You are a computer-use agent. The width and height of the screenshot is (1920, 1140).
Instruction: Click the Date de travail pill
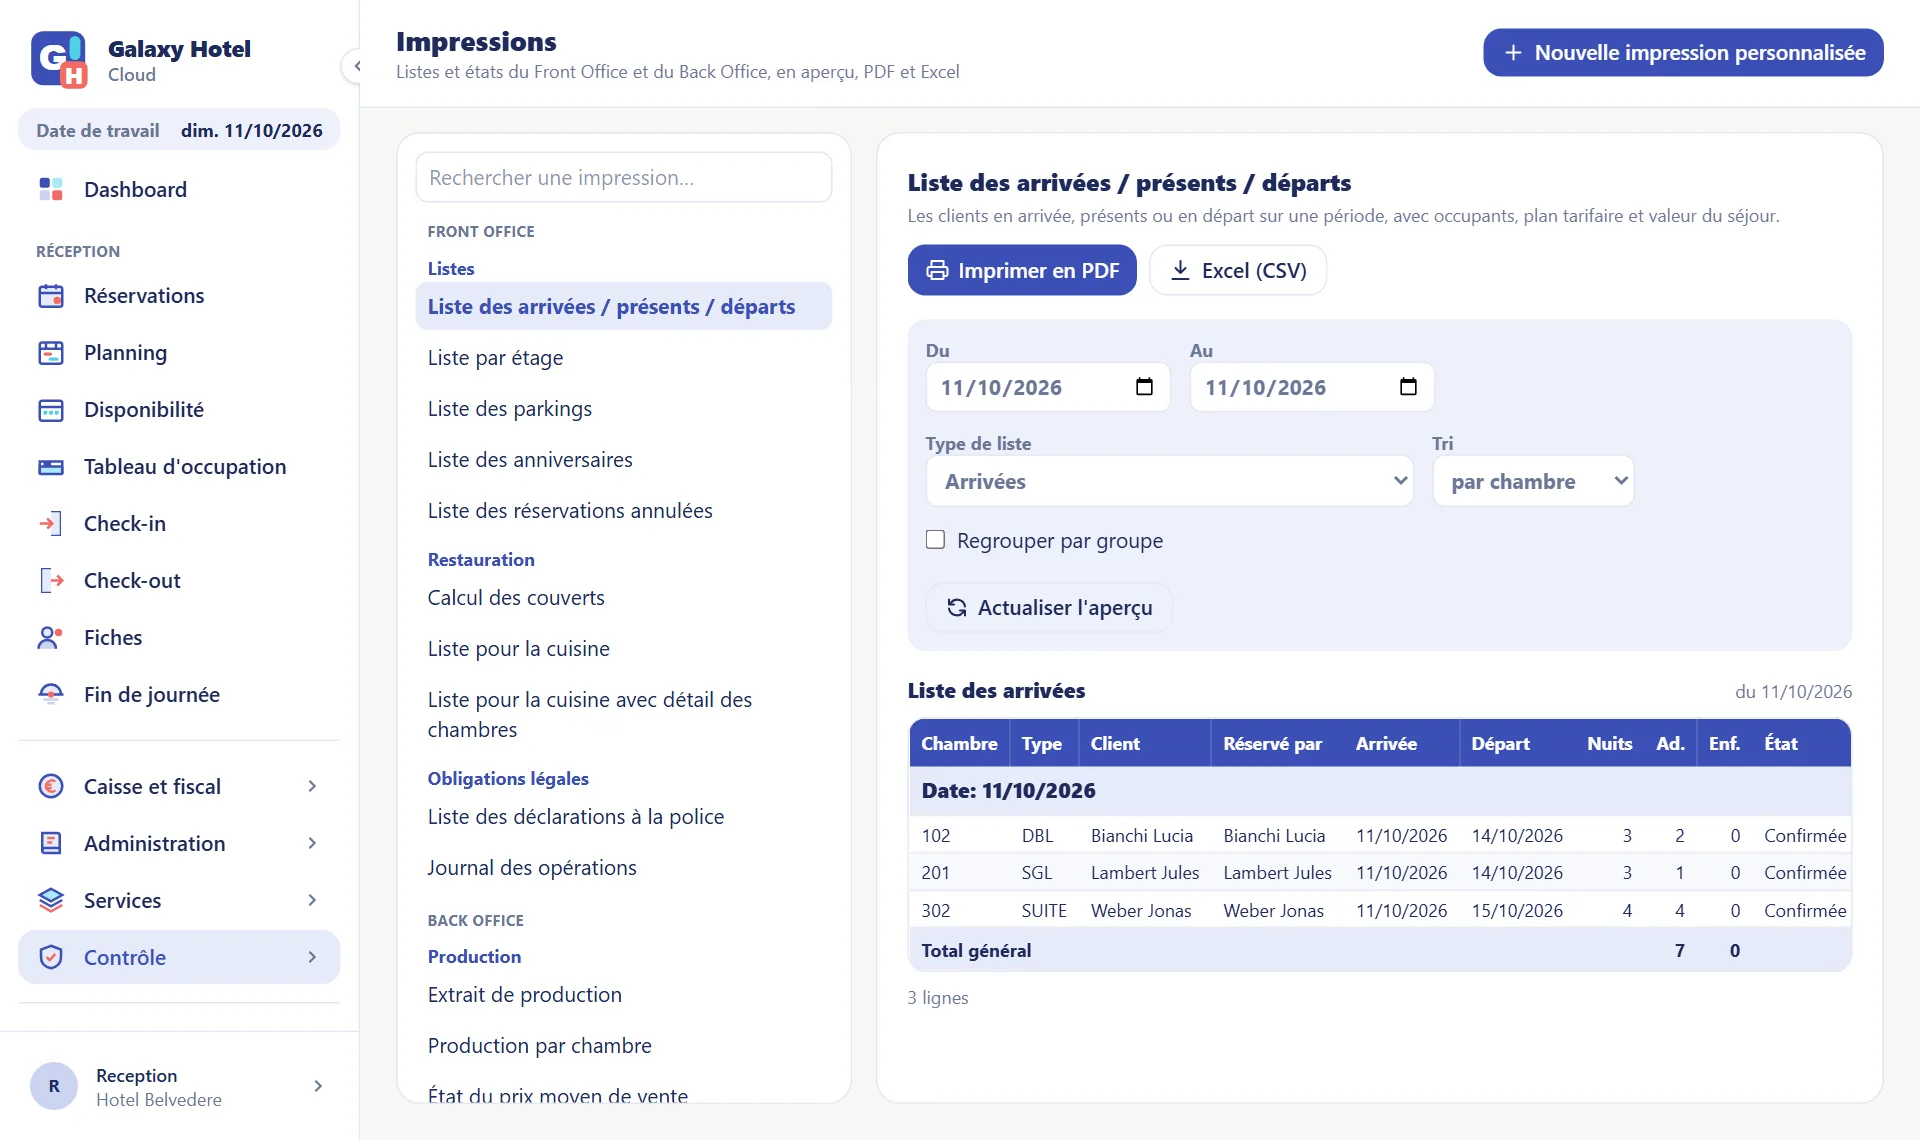tap(179, 130)
